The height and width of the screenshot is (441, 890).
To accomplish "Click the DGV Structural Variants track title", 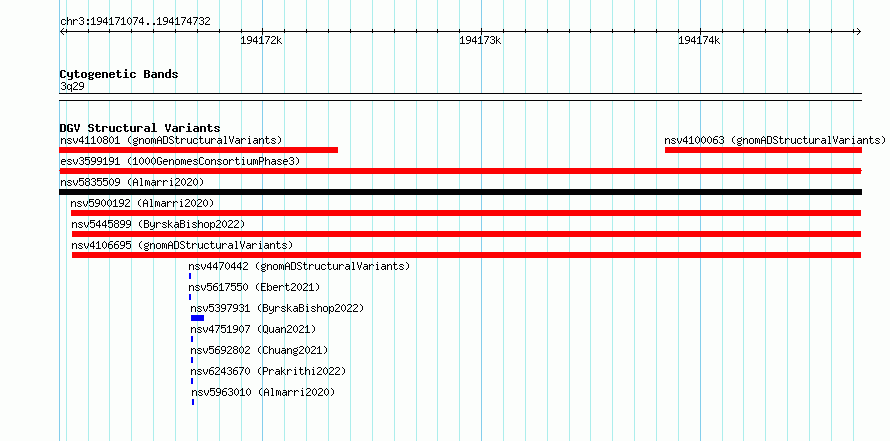I will coord(140,128).
